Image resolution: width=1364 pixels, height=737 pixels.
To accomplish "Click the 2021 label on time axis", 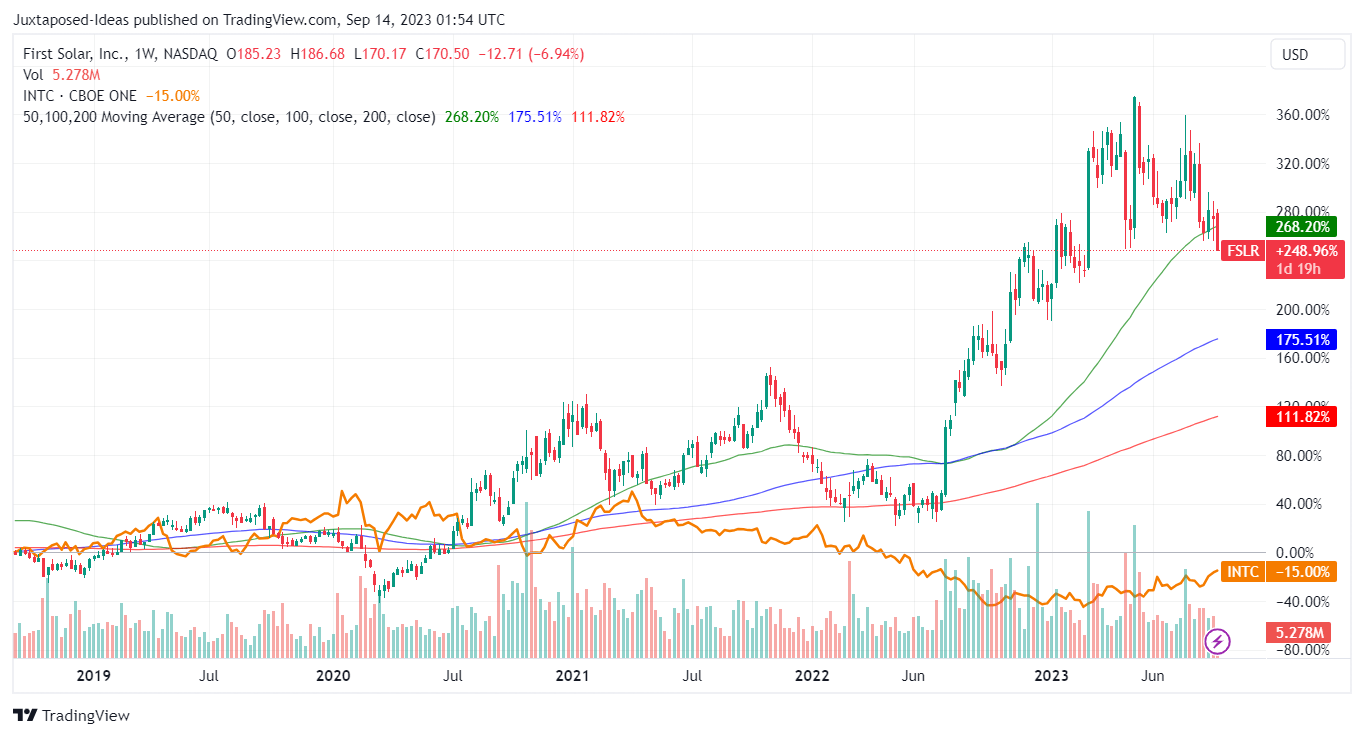I will pyautogui.click(x=572, y=676).
